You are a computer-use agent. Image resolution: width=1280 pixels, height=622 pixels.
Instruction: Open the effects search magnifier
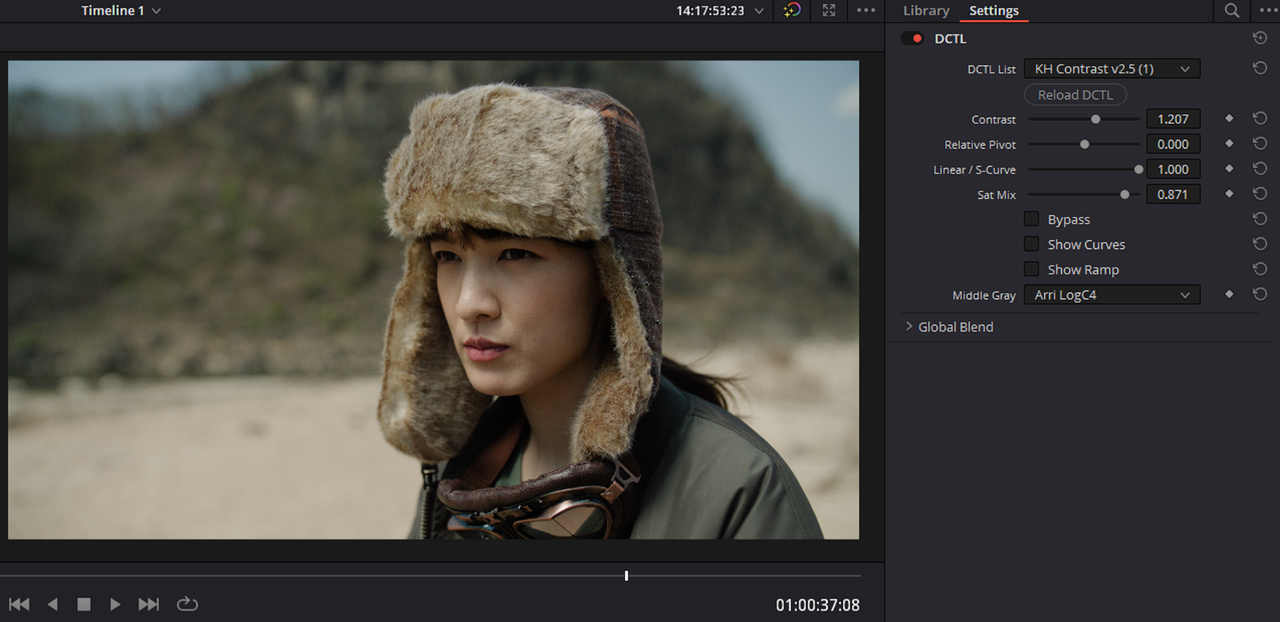(1232, 11)
